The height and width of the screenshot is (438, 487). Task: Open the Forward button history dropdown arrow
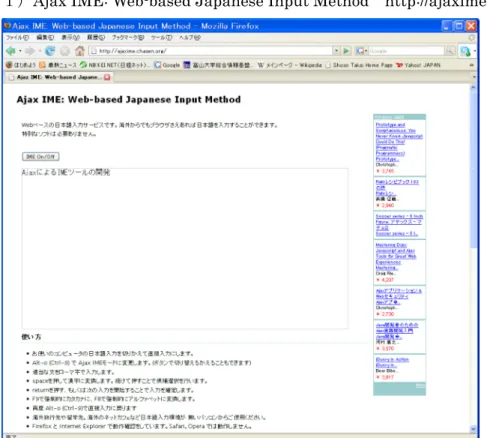click(39, 51)
